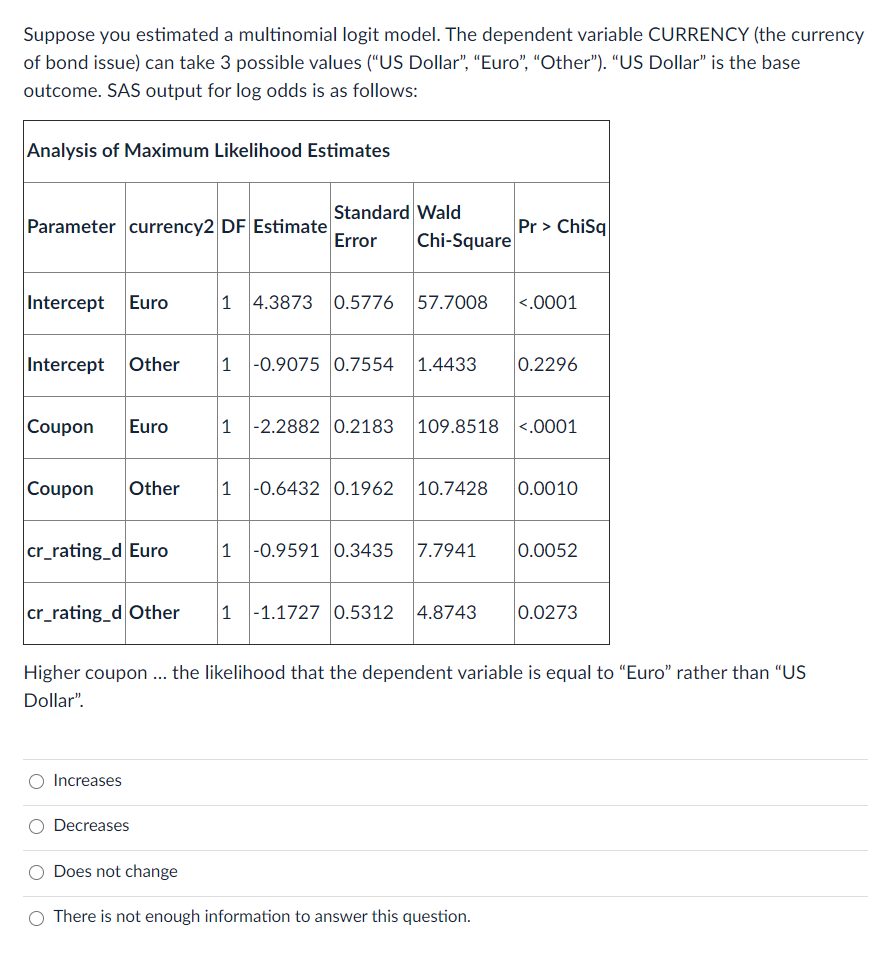Click the cr_rating_d Other table row

300,613
